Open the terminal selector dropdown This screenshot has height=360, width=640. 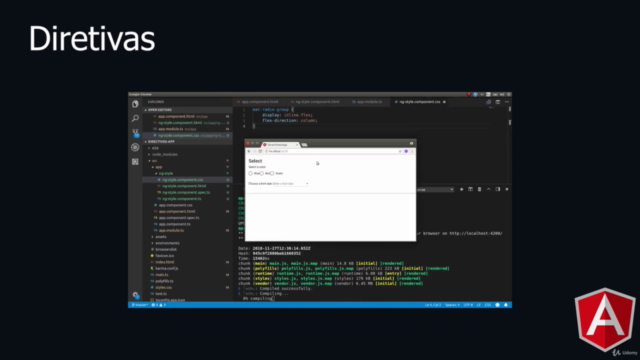tap(435, 189)
